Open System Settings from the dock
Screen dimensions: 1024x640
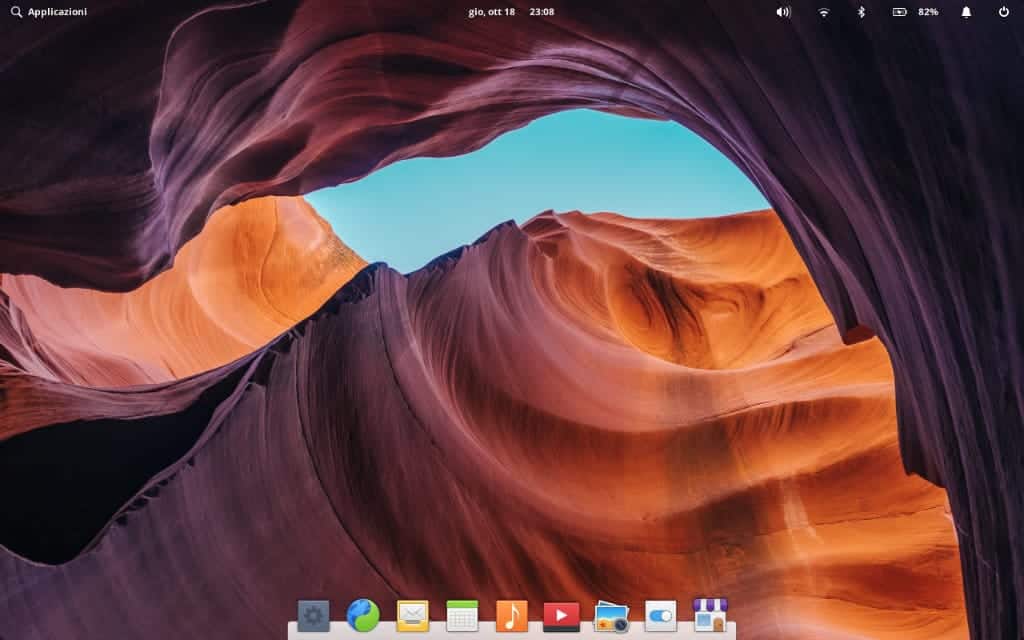tap(312, 615)
